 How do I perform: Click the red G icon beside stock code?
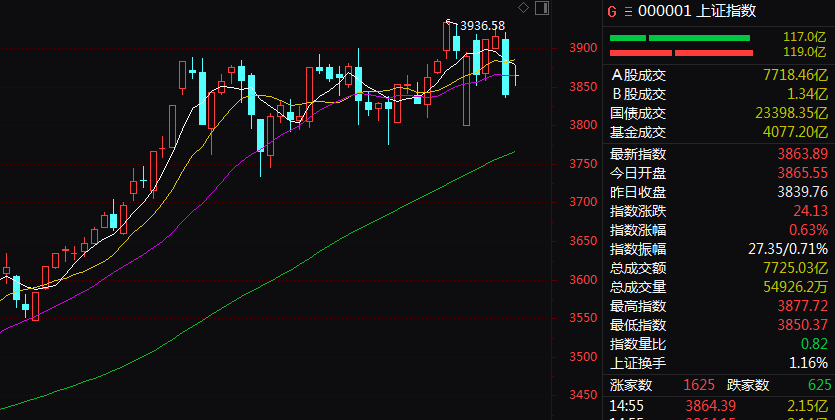click(x=612, y=11)
